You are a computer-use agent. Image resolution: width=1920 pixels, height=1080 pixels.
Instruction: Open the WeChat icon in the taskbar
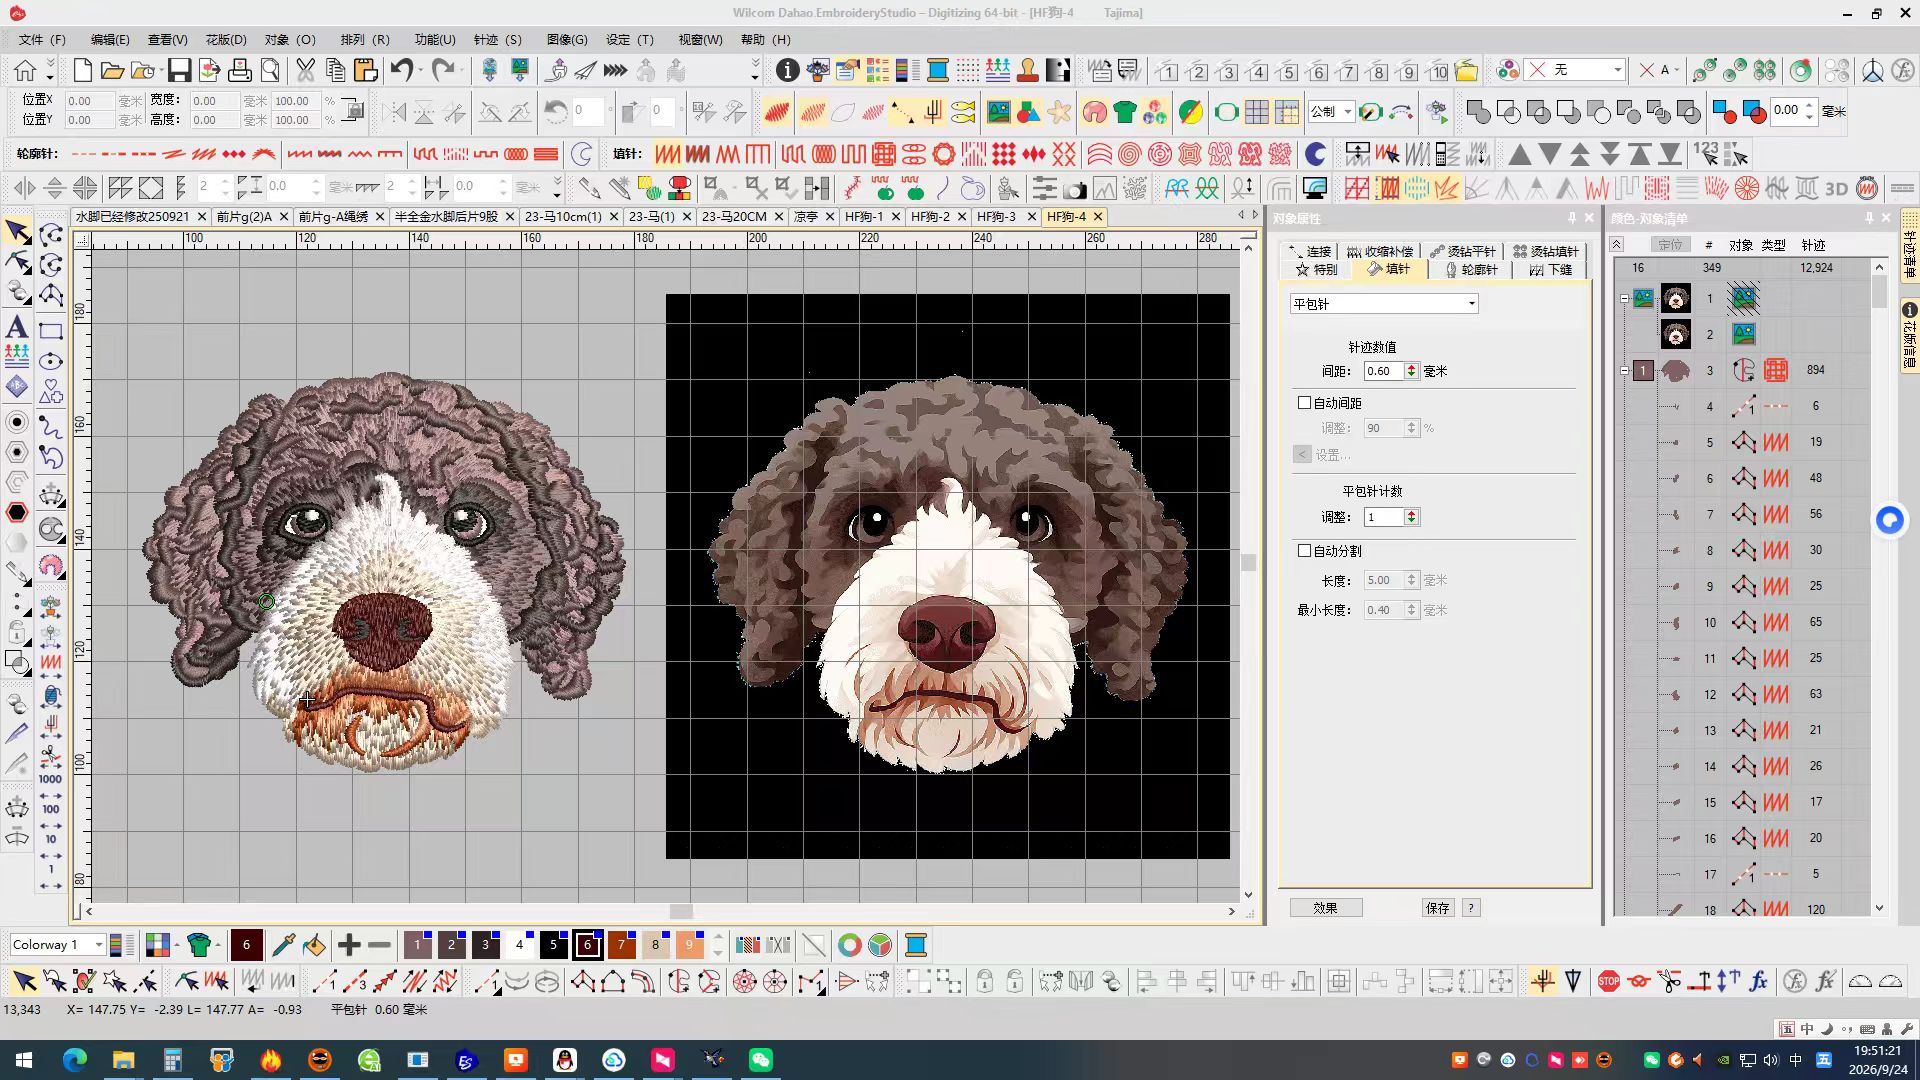(x=761, y=1060)
